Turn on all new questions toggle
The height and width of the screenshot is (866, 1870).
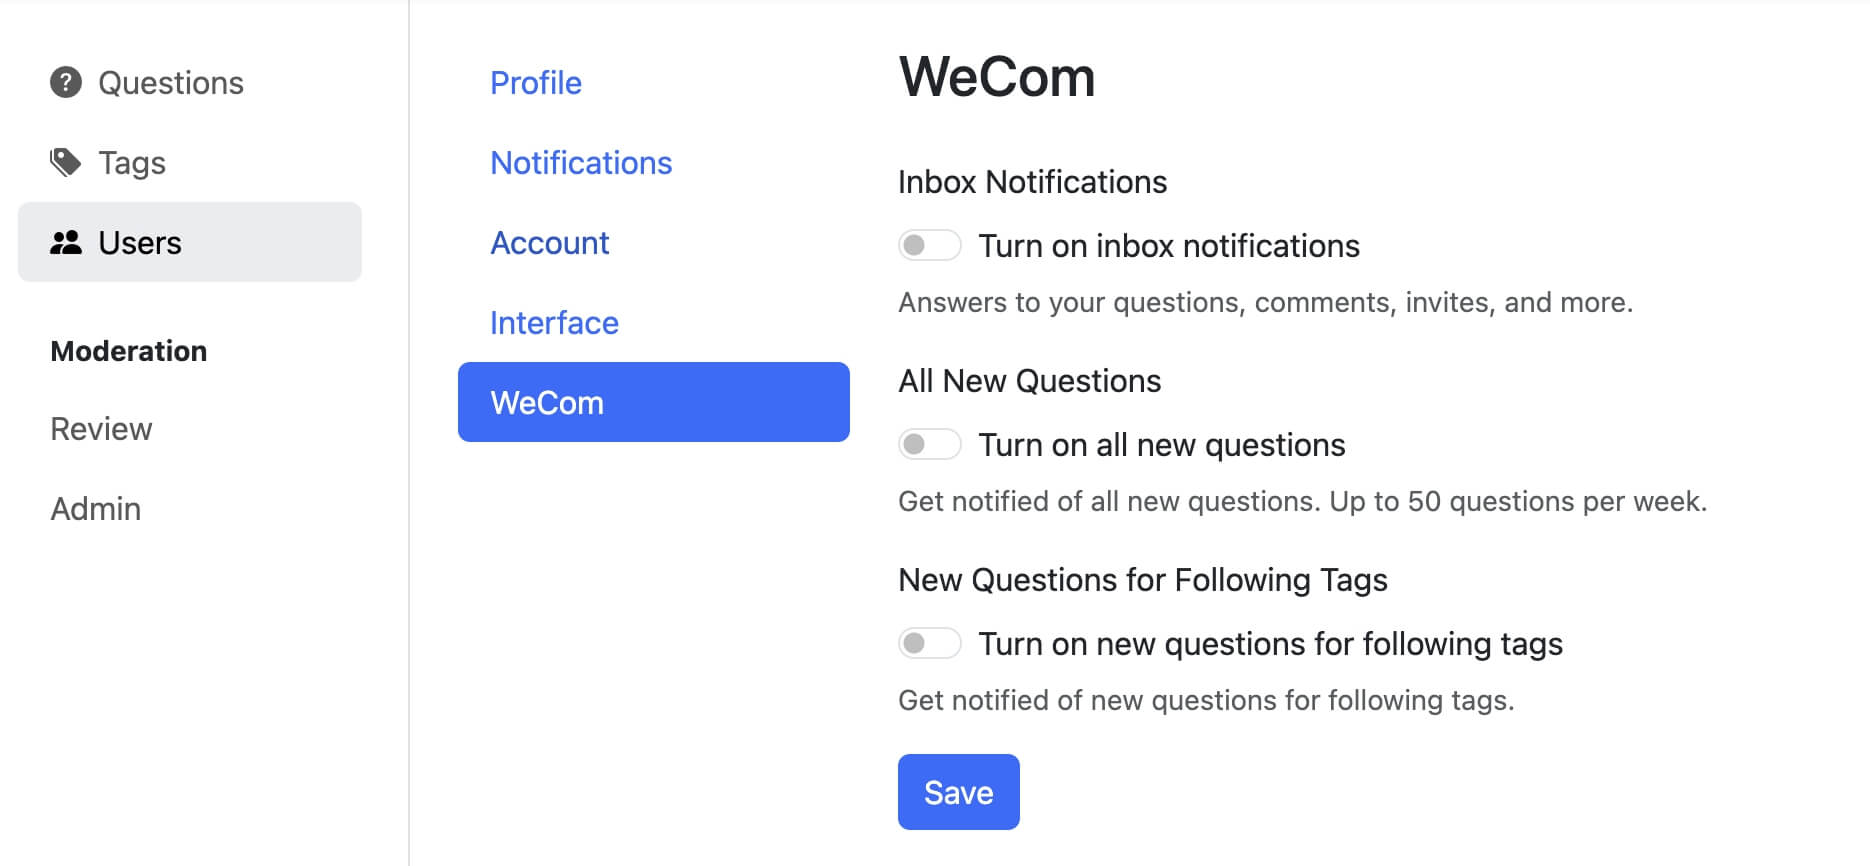(x=929, y=443)
